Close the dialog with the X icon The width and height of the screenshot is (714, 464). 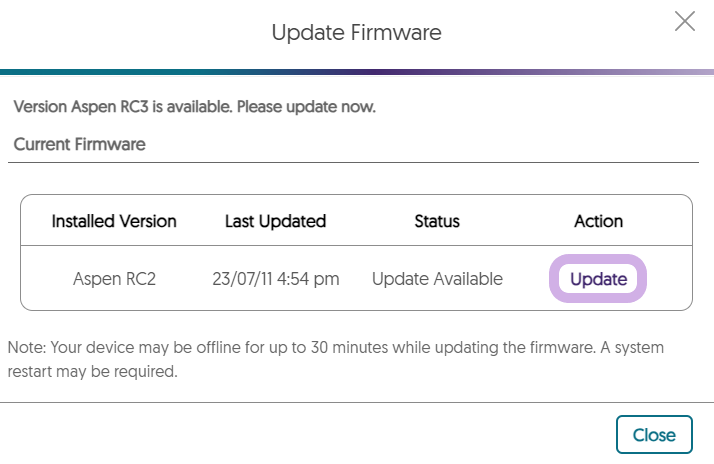point(685,21)
